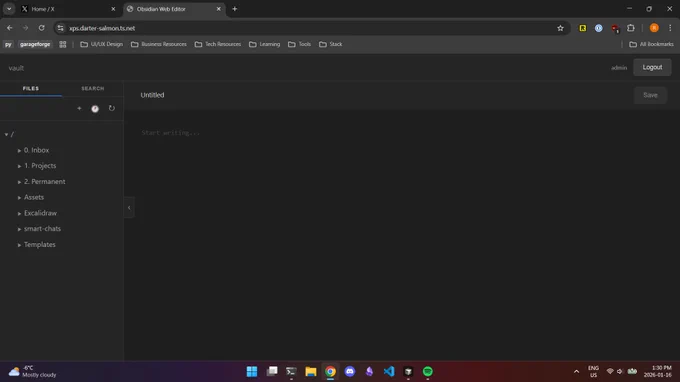This screenshot has height=382, width=680.
Task: Open a new browser tab
Action: pos(235,9)
